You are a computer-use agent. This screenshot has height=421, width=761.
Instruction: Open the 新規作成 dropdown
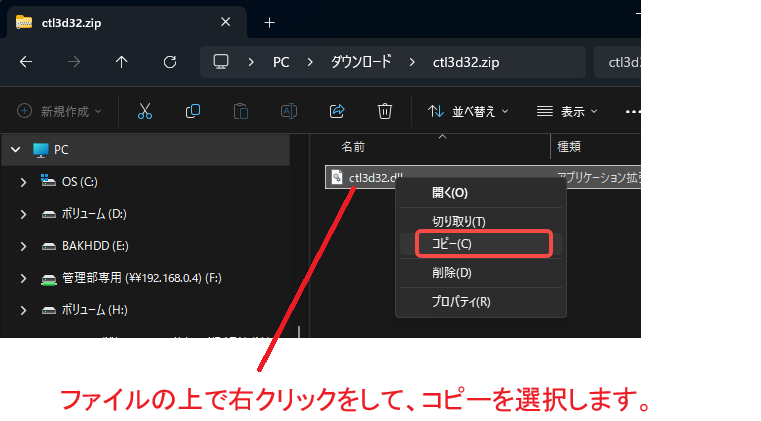tap(59, 111)
